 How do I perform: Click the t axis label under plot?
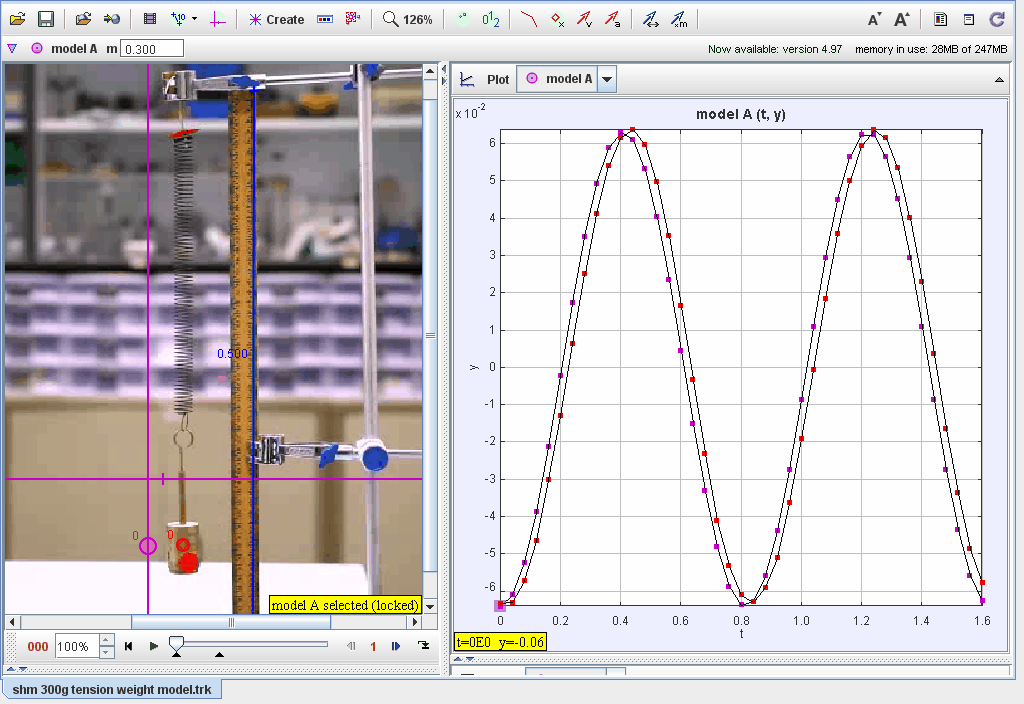click(x=741, y=633)
